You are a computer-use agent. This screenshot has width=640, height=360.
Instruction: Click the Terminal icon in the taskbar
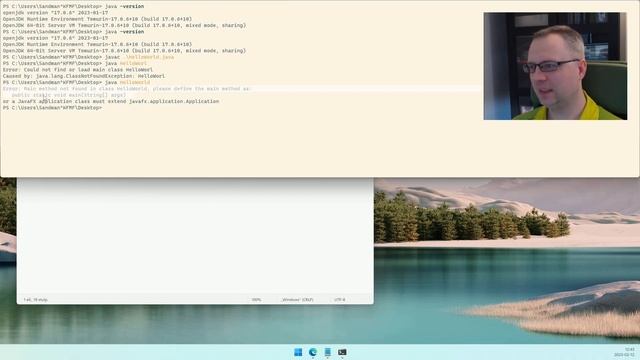click(x=342, y=352)
